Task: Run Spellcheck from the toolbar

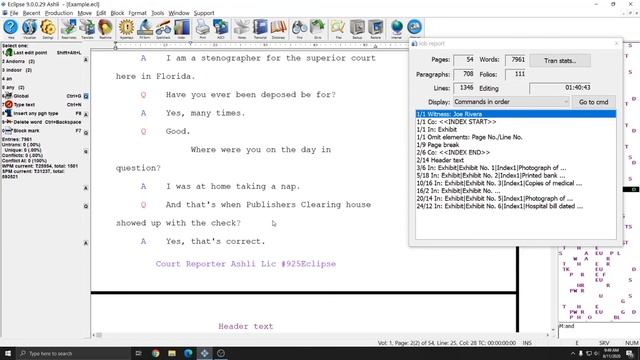Action: pyautogui.click(x=163, y=29)
